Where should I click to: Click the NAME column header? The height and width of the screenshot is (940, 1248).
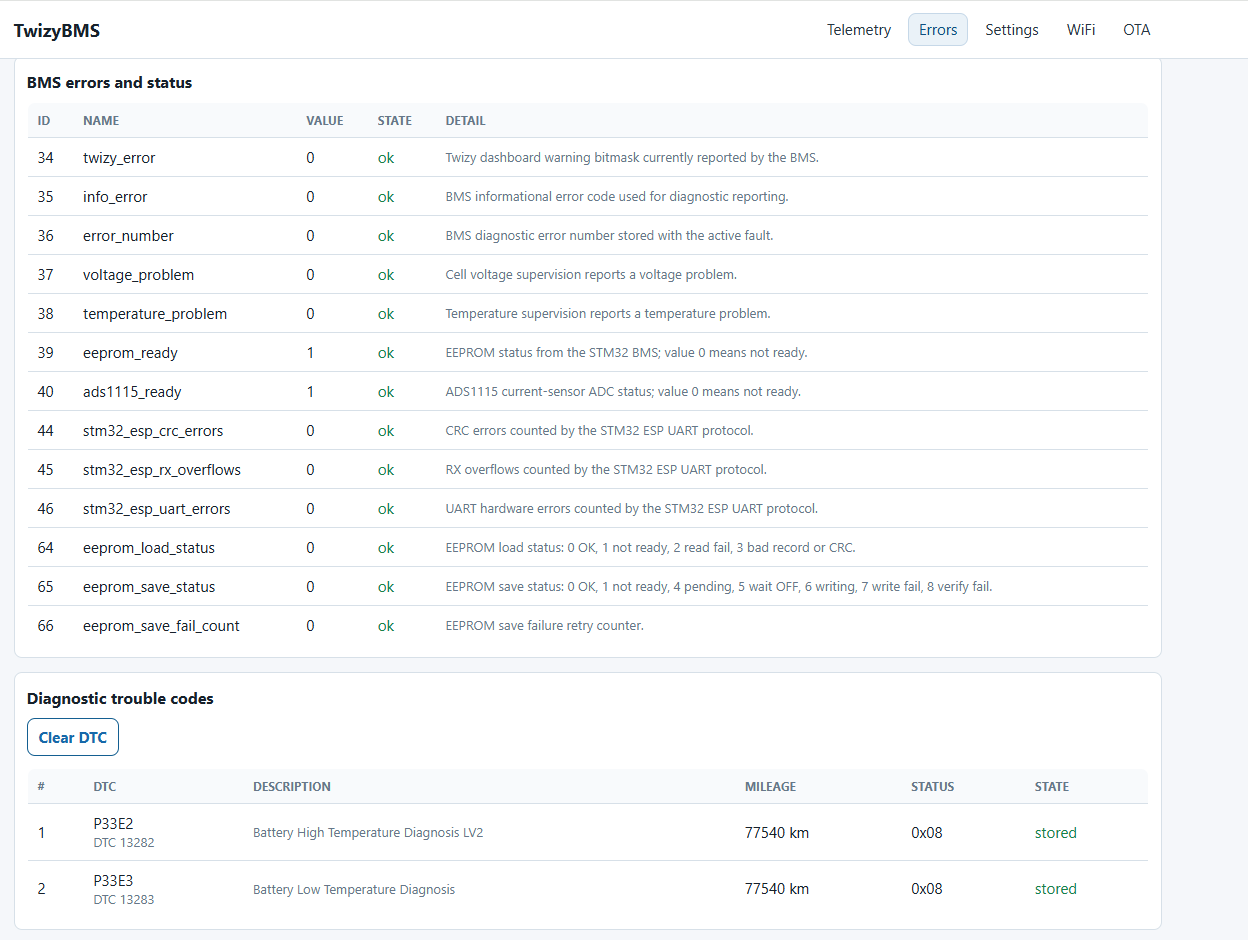[101, 121]
